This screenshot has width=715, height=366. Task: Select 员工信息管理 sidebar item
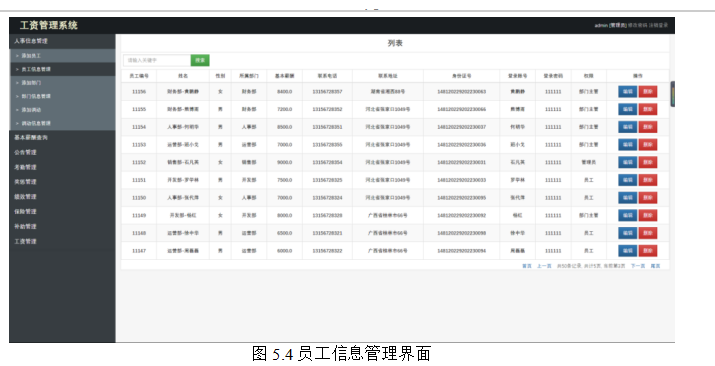coord(62,69)
